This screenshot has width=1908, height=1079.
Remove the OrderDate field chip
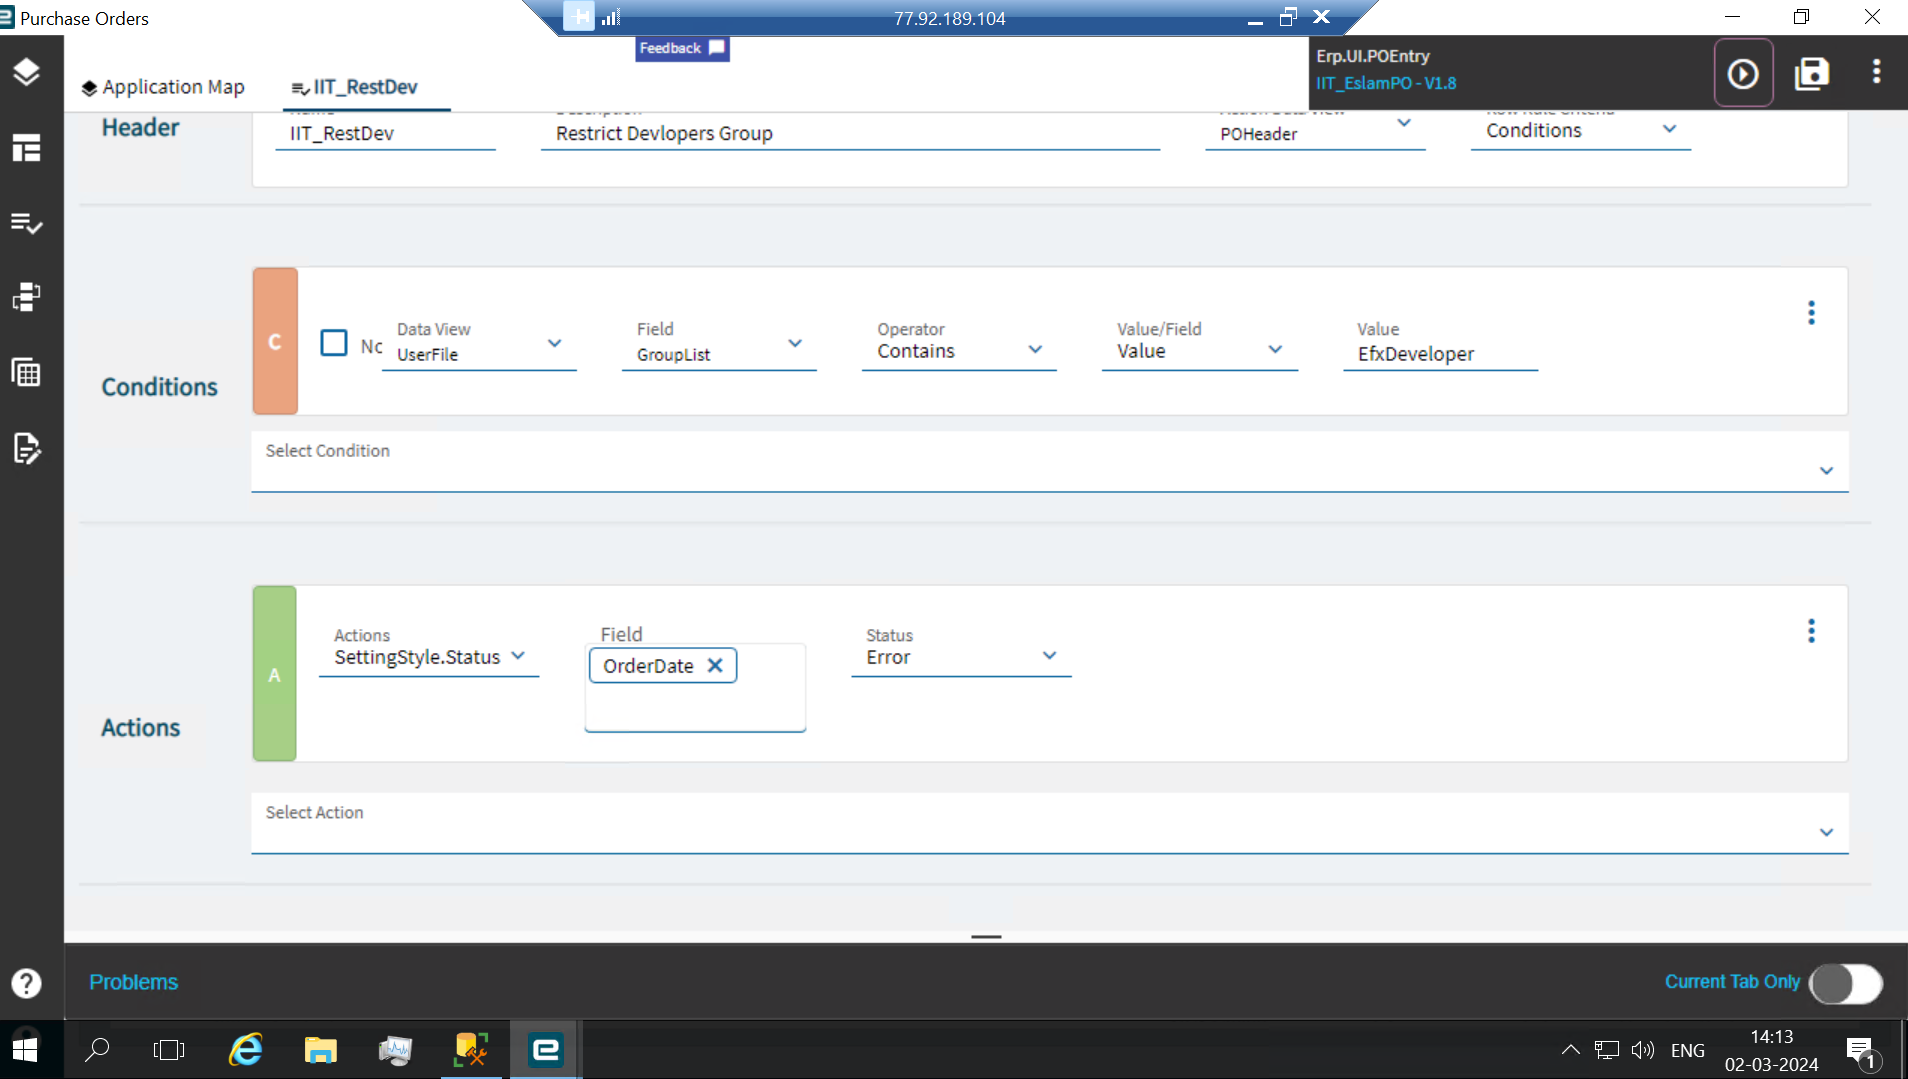pos(715,665)
